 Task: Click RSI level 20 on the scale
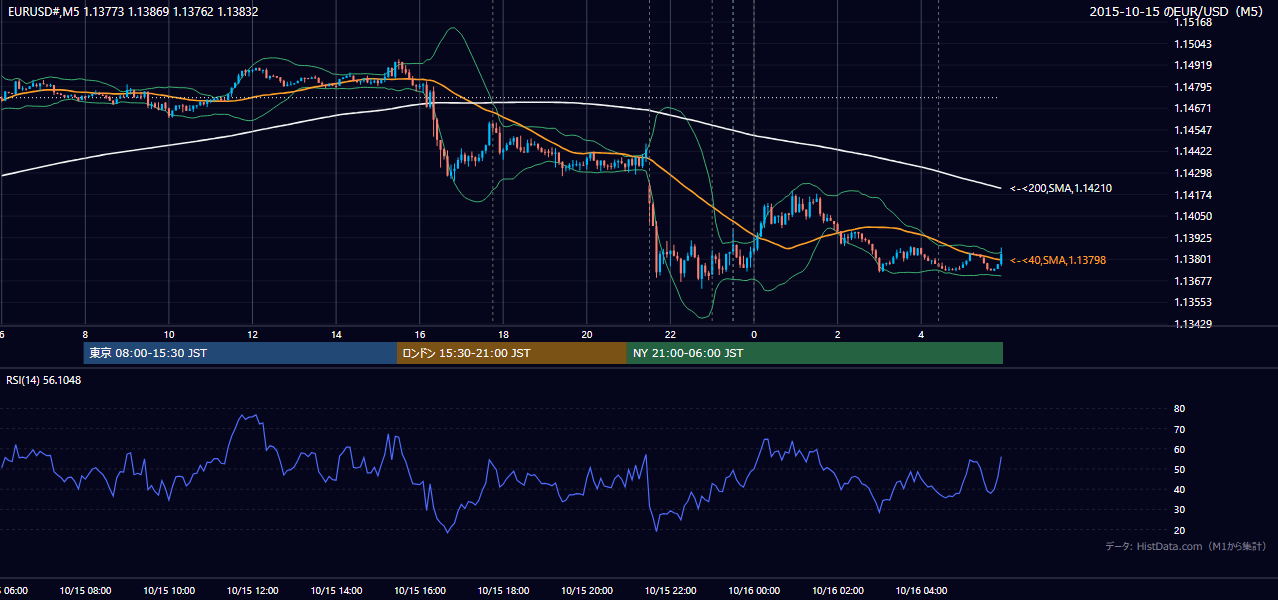[1179, 530]
